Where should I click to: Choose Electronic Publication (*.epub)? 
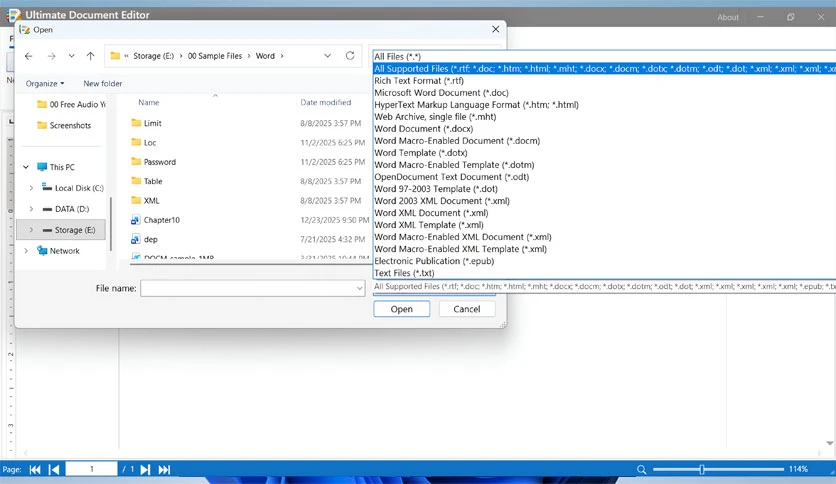[605, 261]
